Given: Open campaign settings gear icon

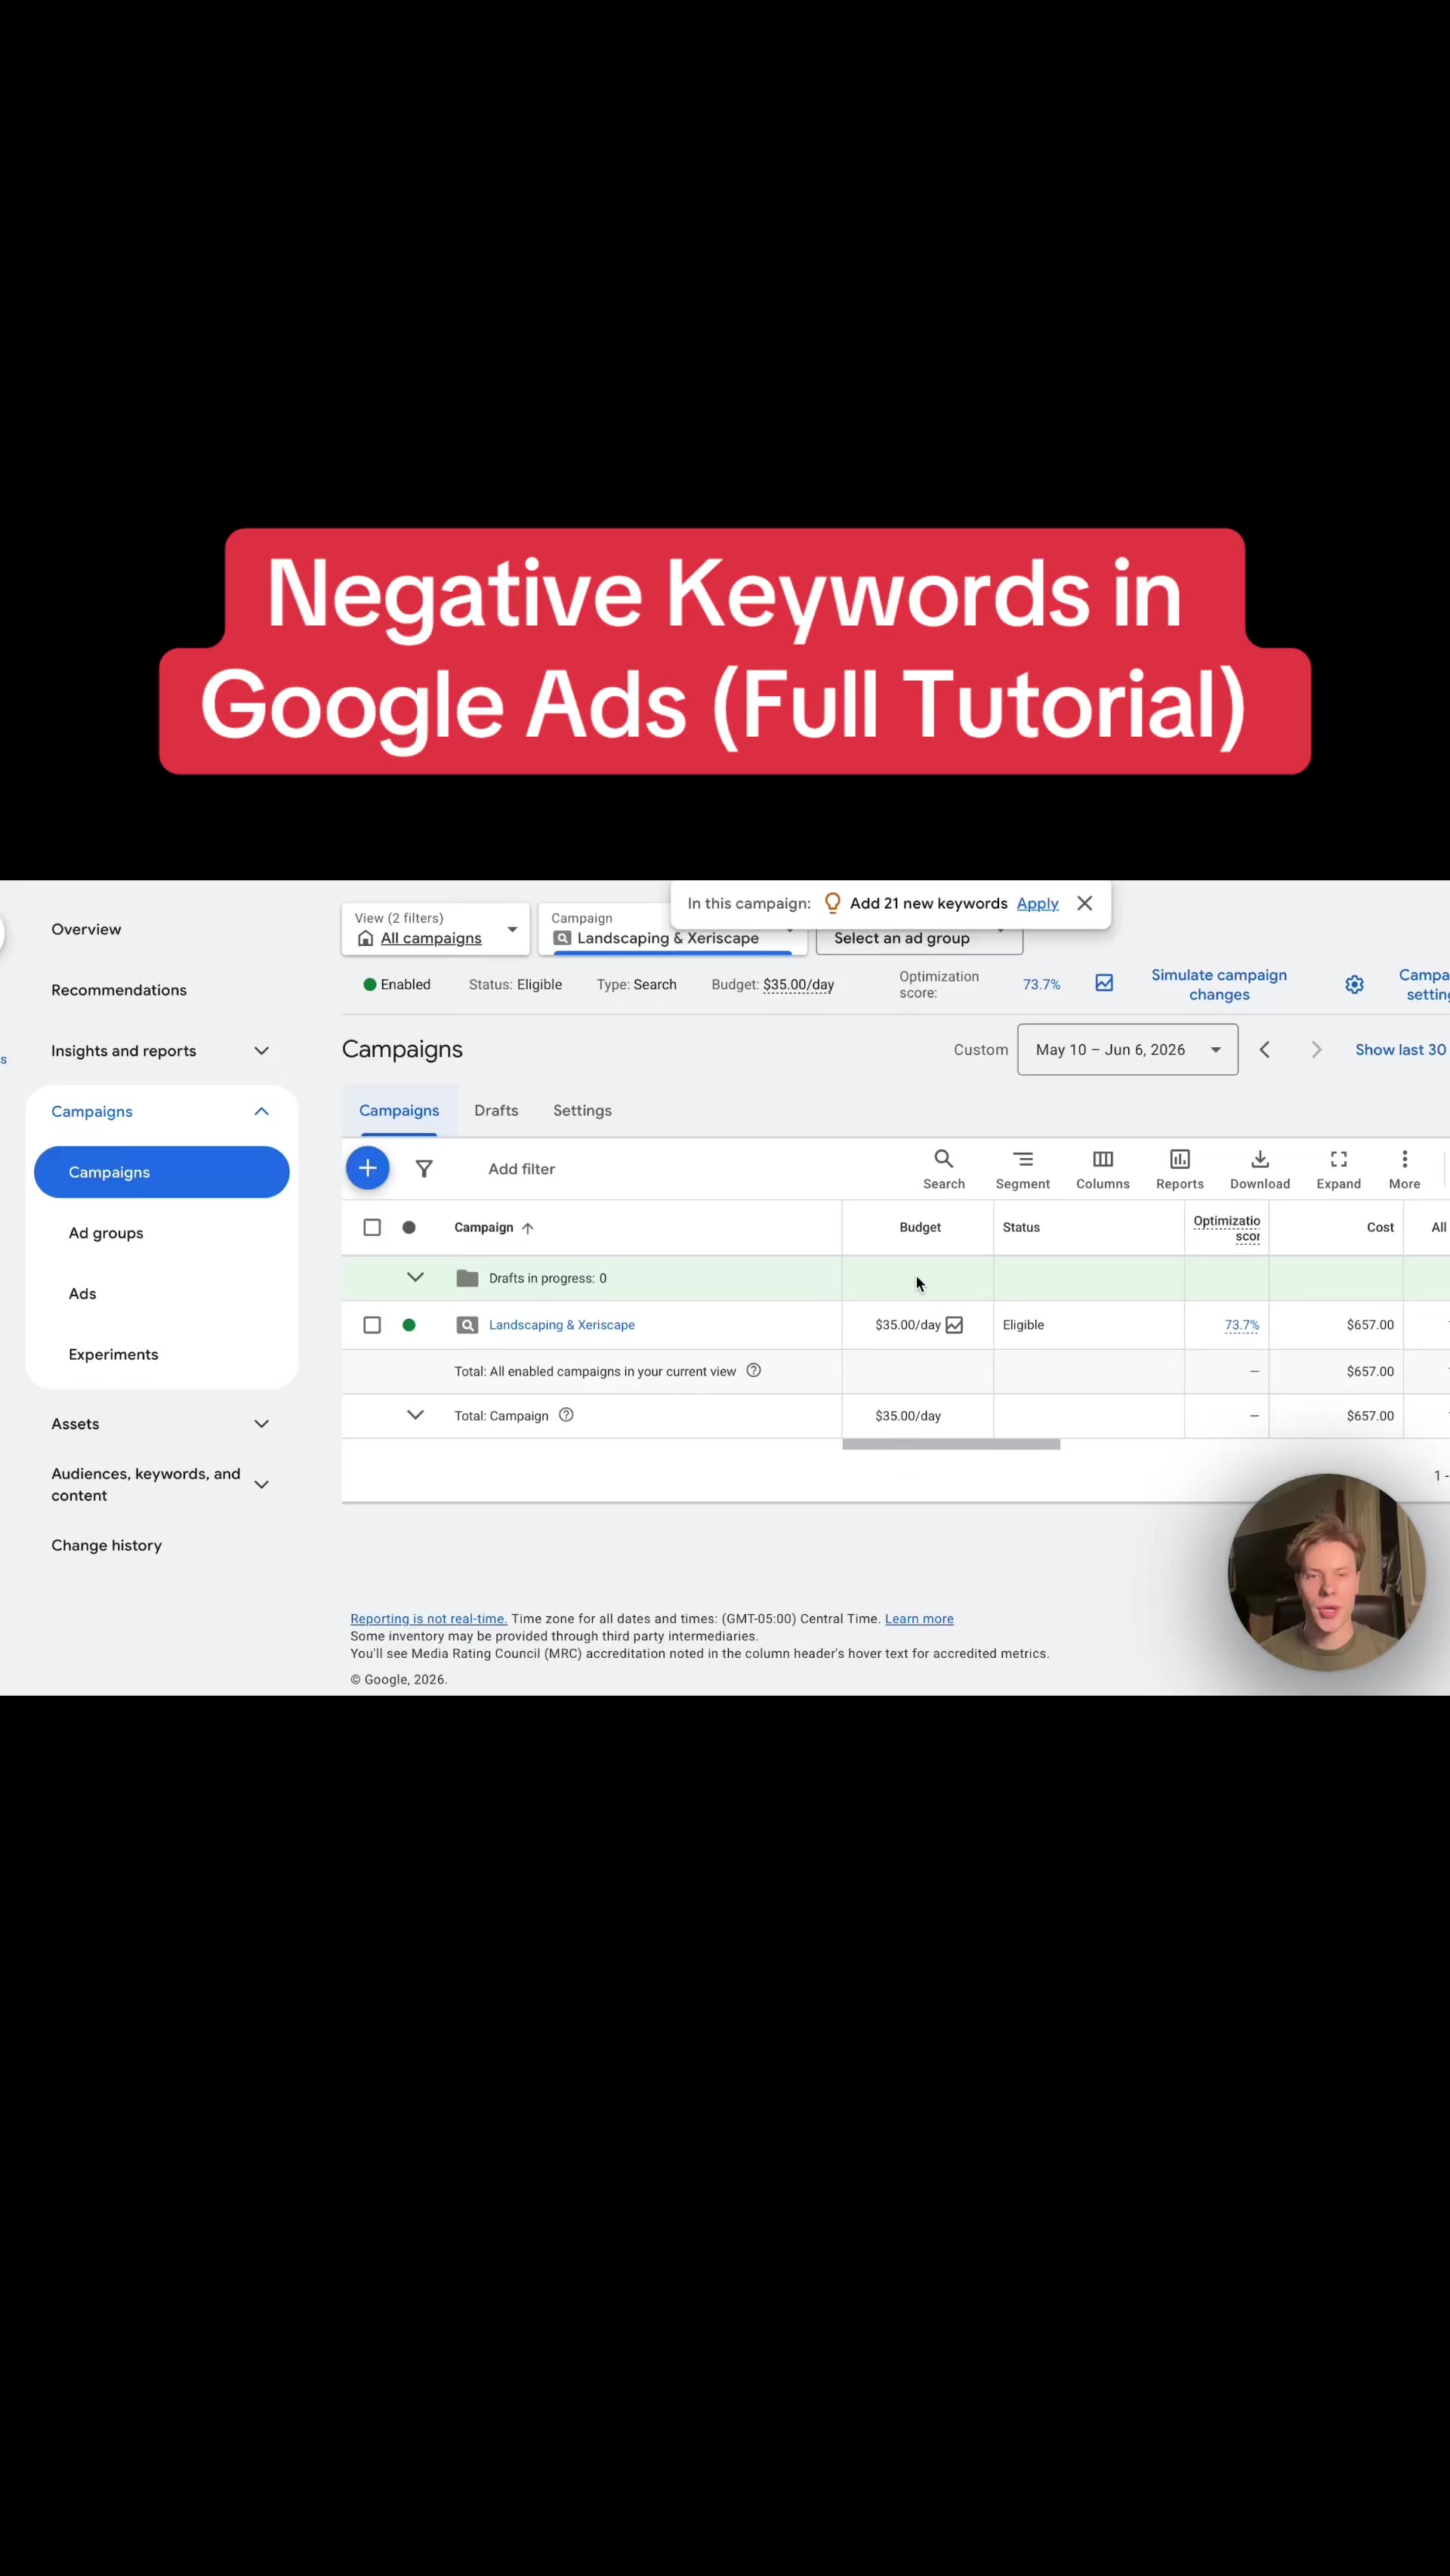Looking at the screenshot, I should (x=1354, y=985).
